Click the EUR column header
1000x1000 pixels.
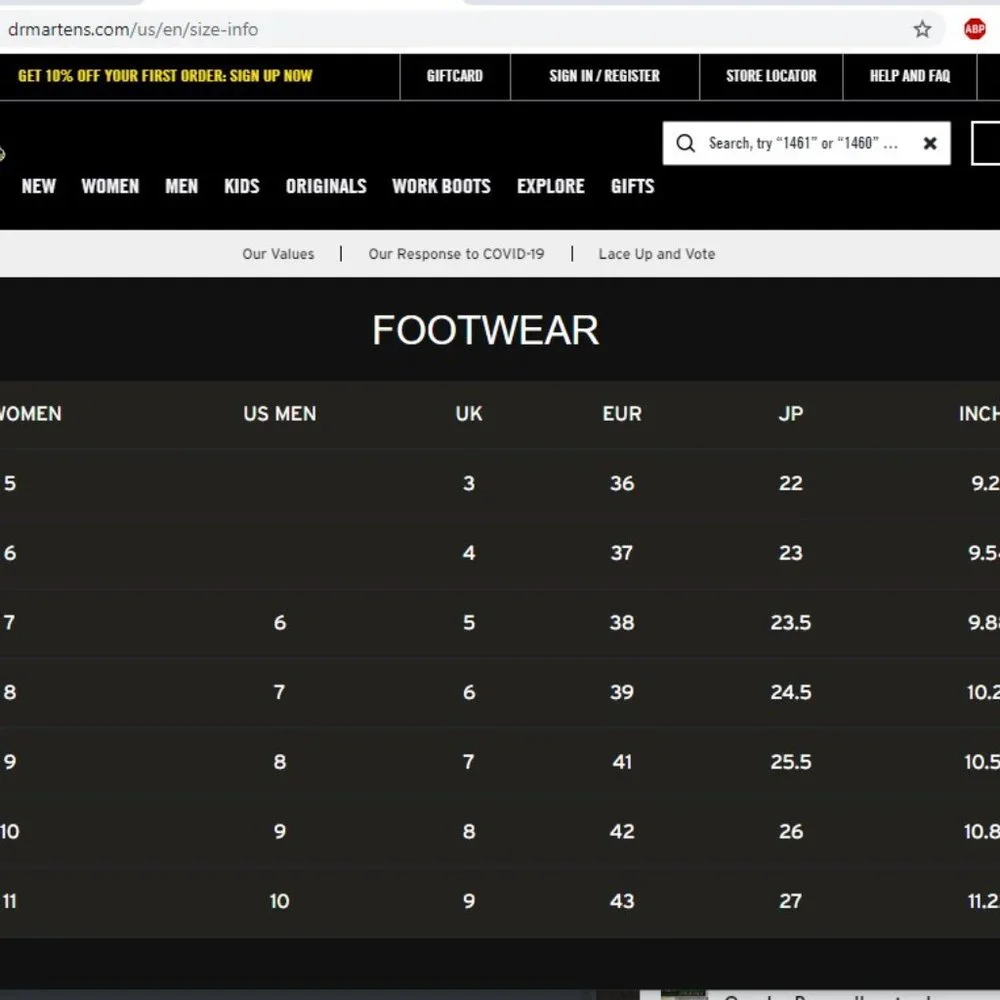[622, 414]
